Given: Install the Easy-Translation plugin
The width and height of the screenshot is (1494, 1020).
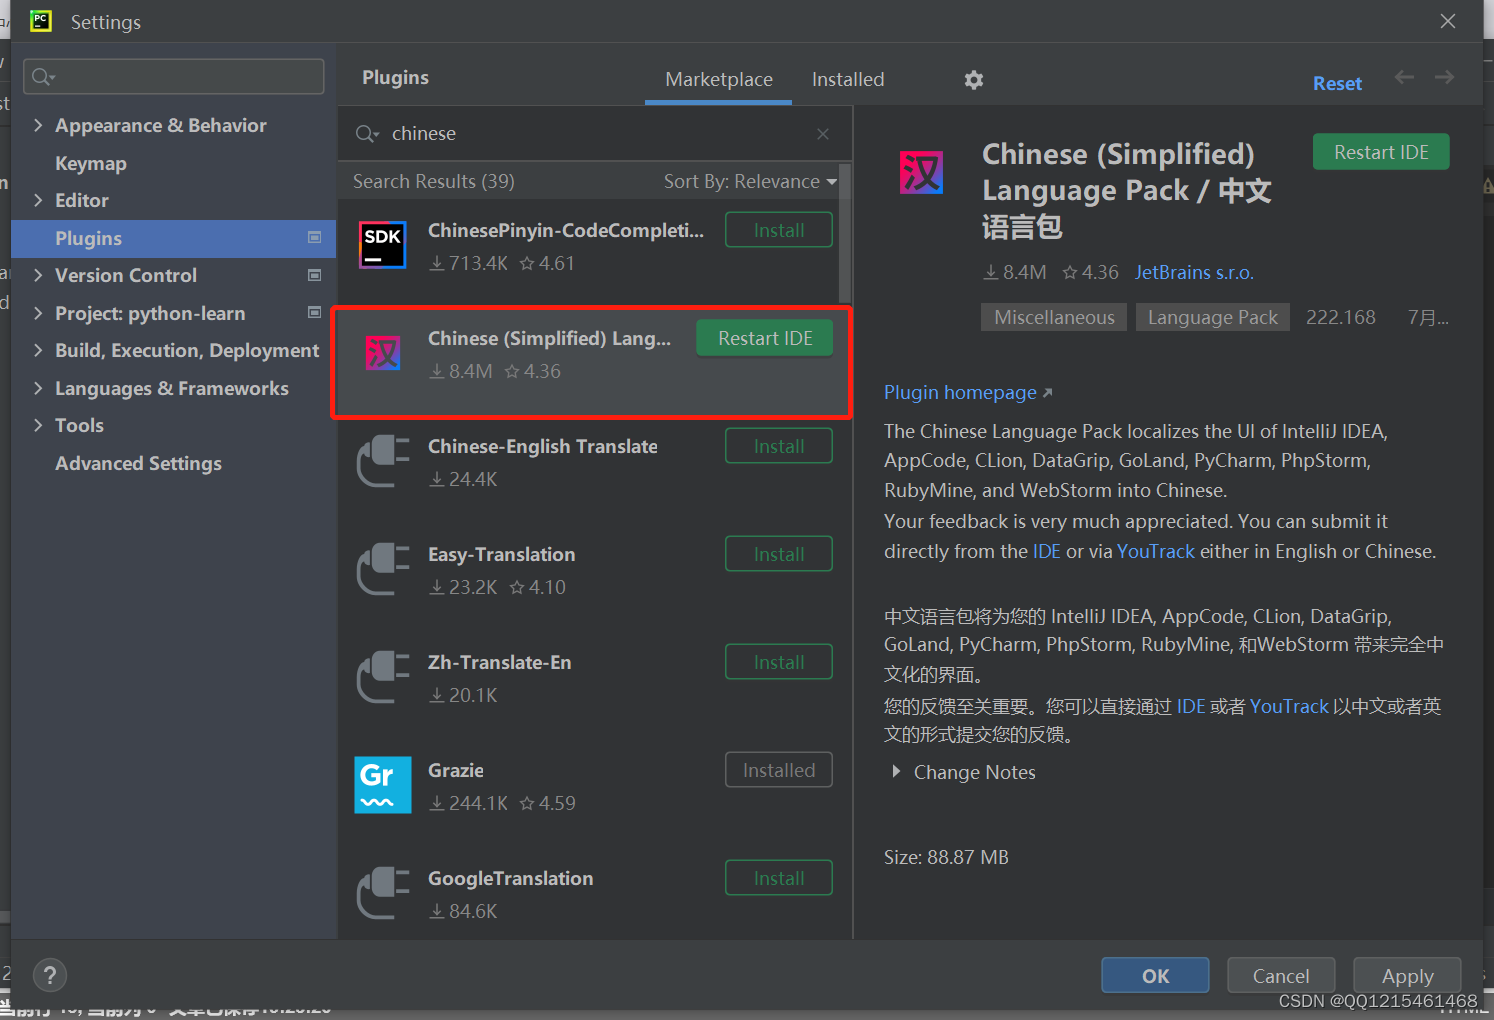Looking at the screenshot, I should 779,554.
